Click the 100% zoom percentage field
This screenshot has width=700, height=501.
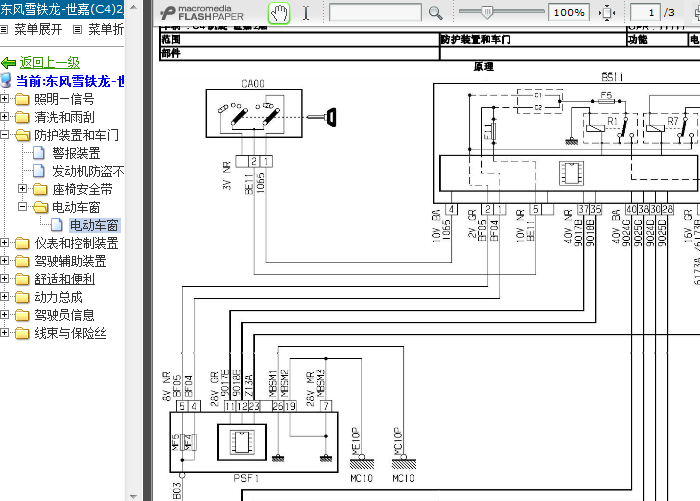tap(569, 13)
